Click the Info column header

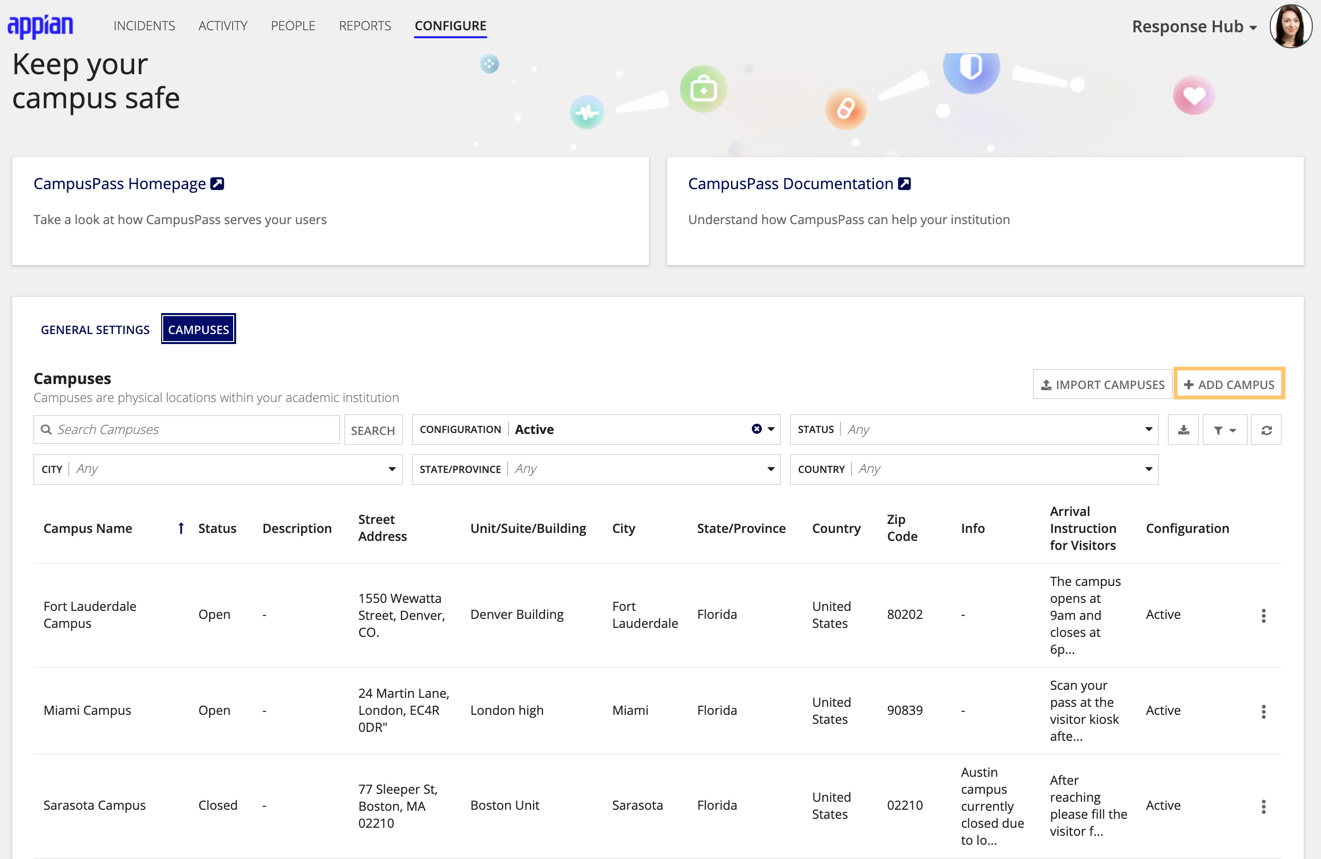pos(973,528)
